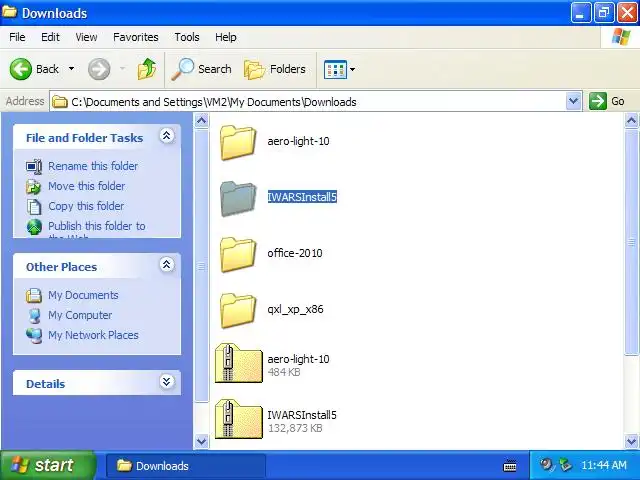Select the qxl_xp_x86 folder icon
This screenshot has height=480, width=640.
pos(238,310)
